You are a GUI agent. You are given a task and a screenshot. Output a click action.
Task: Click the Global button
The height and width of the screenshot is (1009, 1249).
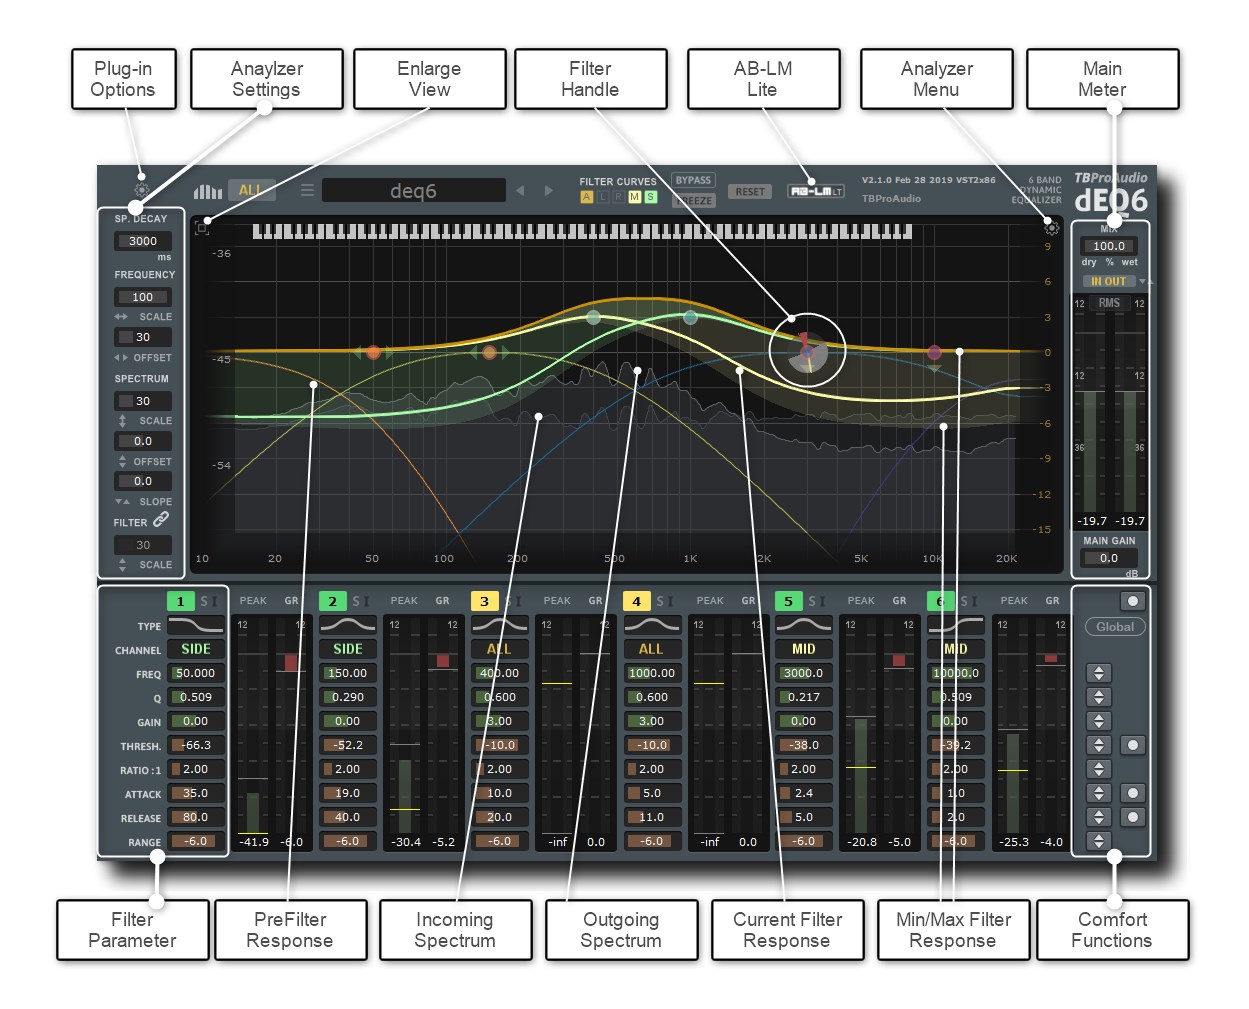tap(1115, 627)
